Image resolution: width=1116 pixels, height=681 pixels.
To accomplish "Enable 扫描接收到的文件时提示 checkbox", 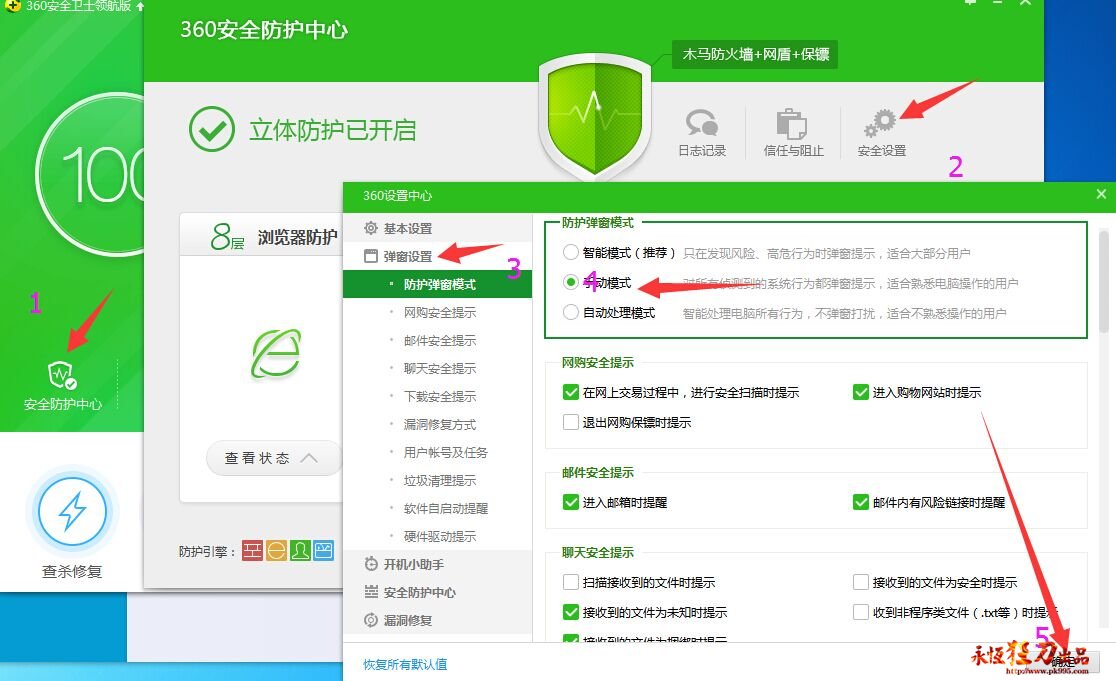I will (571, 582).
